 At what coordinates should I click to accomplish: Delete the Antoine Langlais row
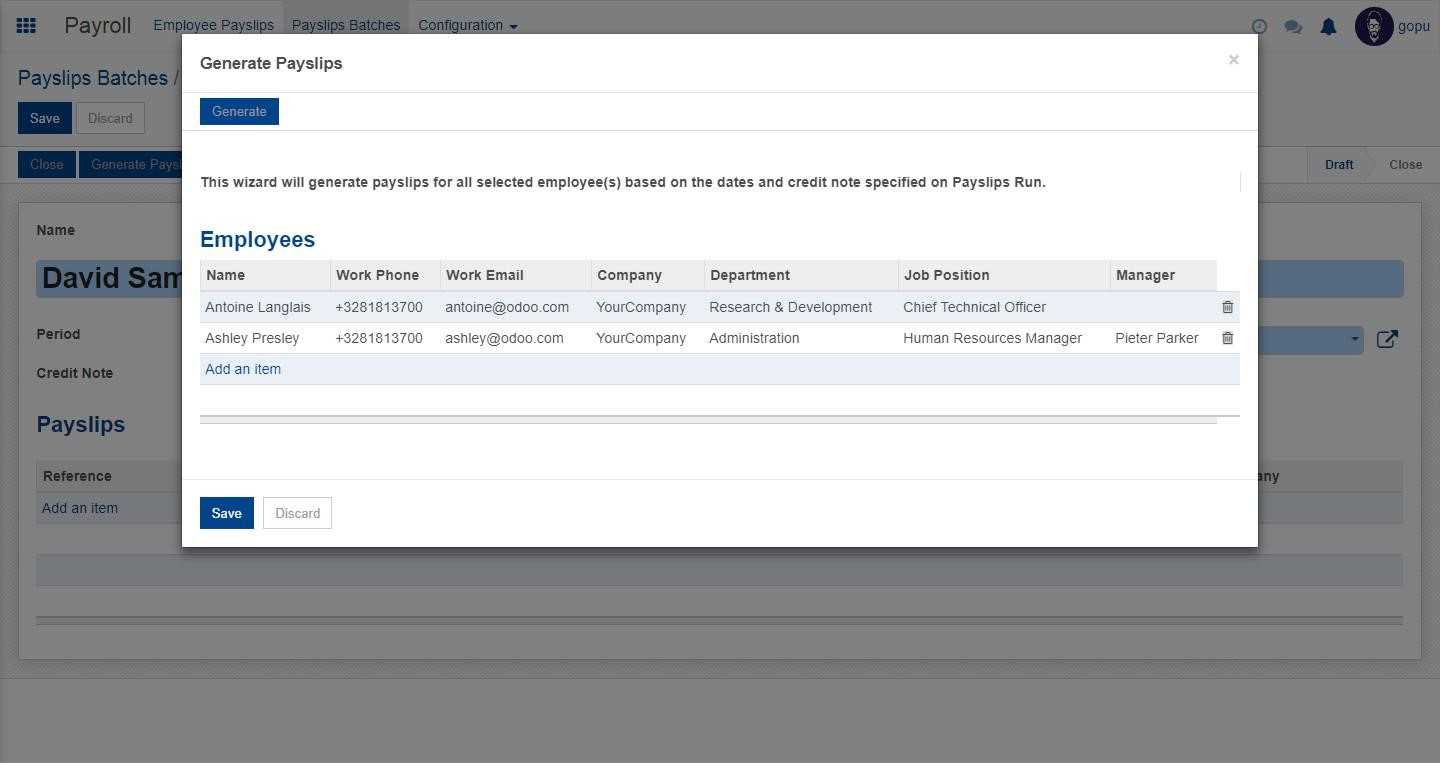coord(1227,307)
